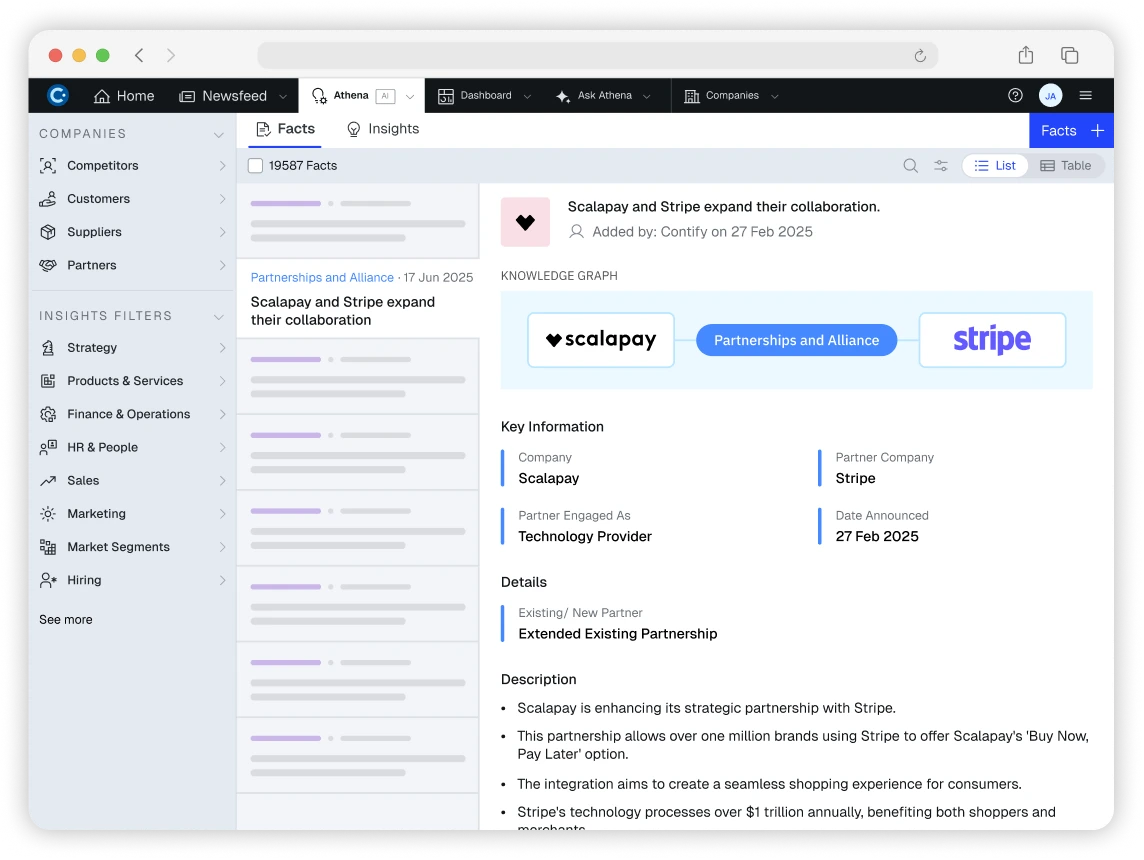Expand the Customers item chevron
Screen dimensions: 1144x860
coord(222,198)
